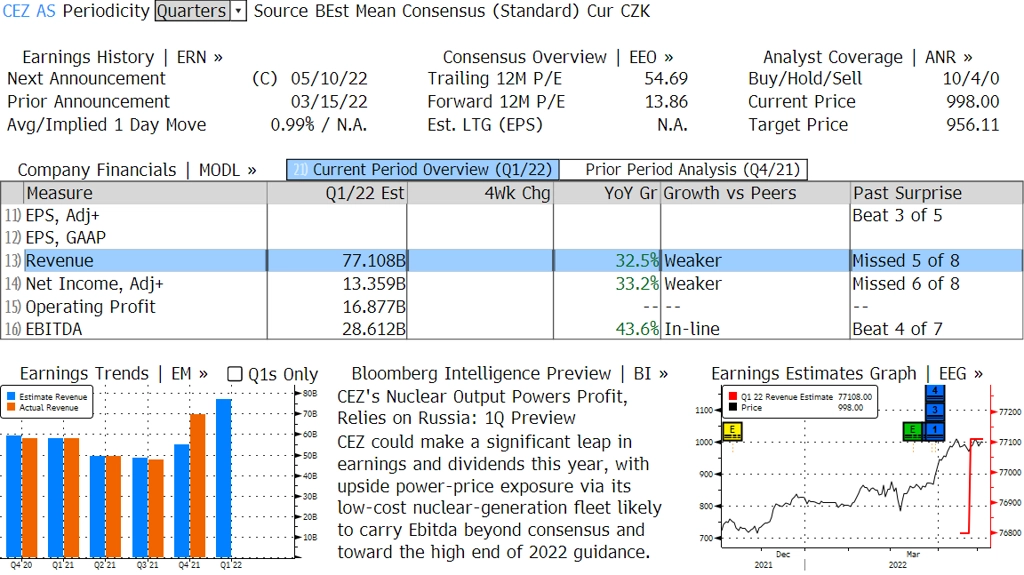Click the yellow E earnings marker icon

(x=732, y=430)
